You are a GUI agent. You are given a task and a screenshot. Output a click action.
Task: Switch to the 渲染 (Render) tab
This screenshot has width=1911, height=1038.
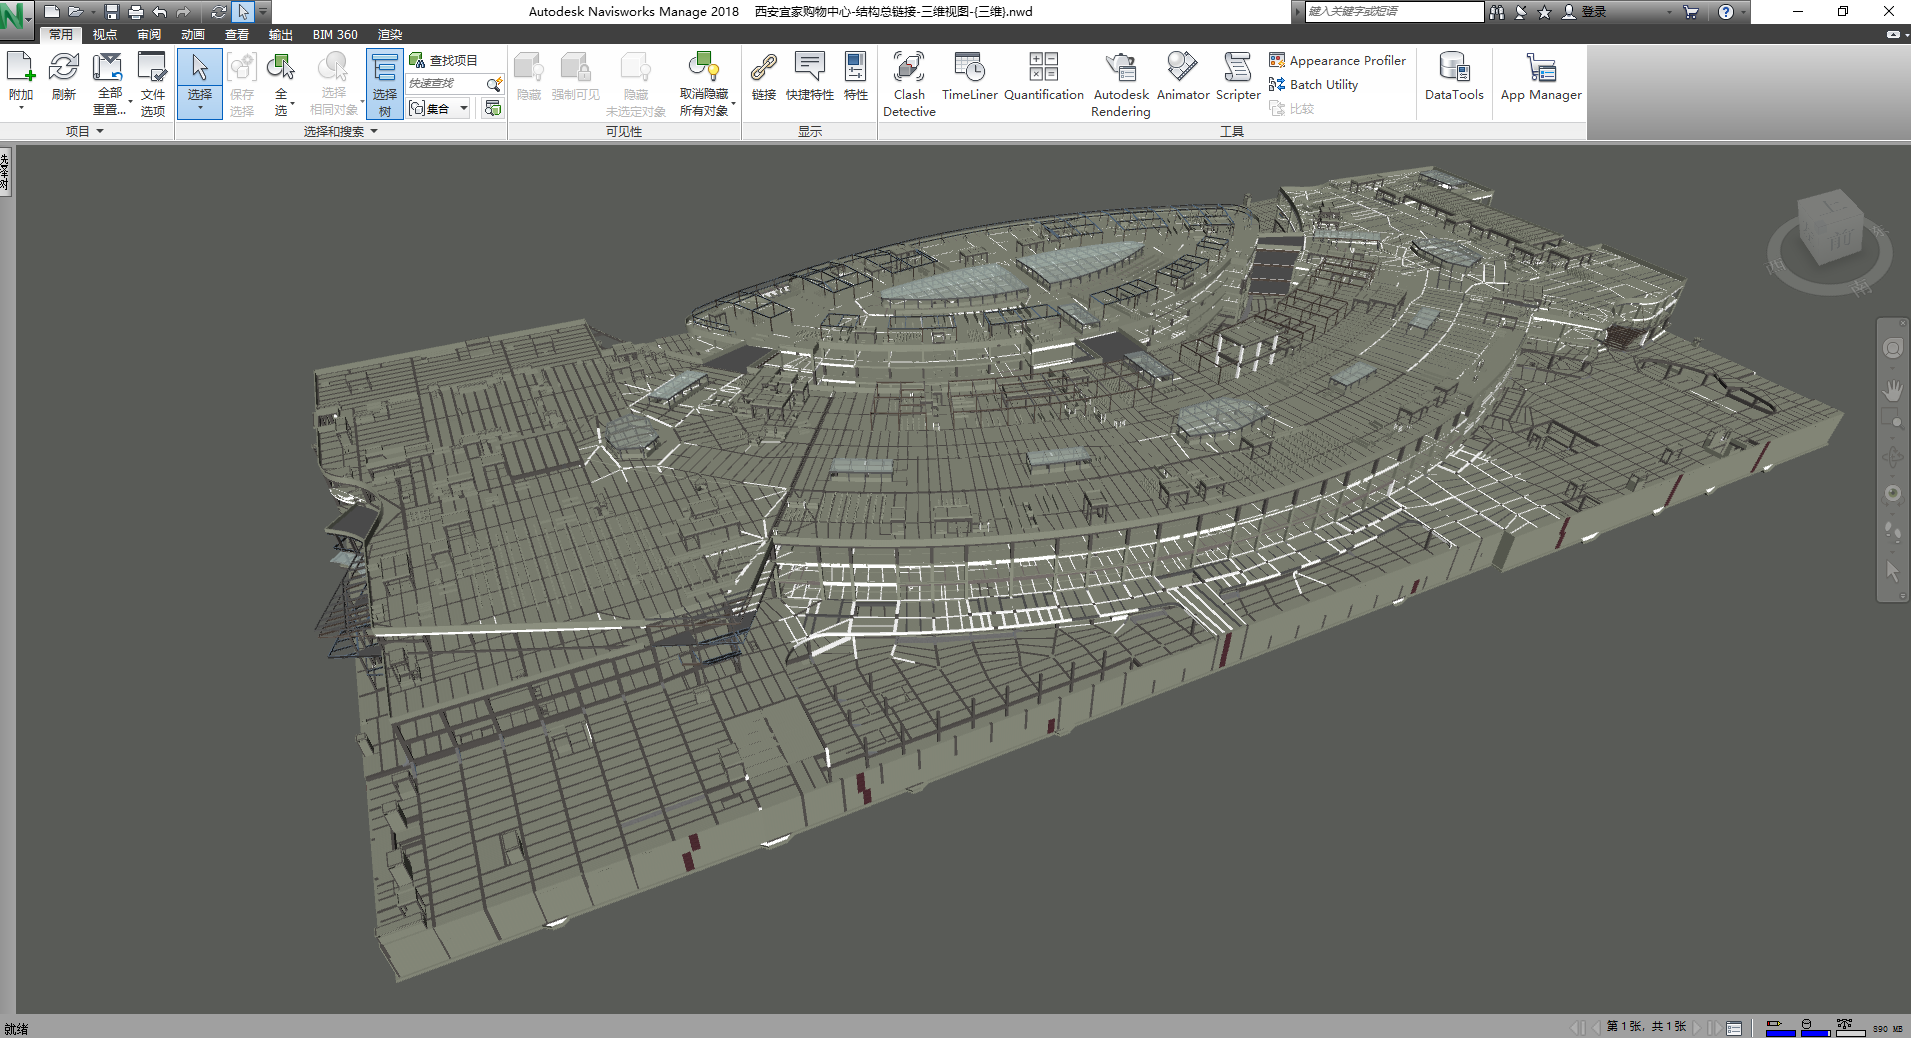pyautogui.click(x=390, y=34)
